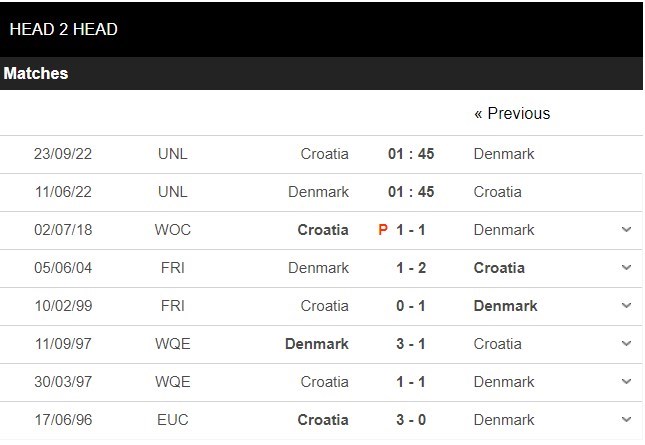This screenshot has height=445, width=645.
Task: Click the EUC competition label
Action: [173, 420]
